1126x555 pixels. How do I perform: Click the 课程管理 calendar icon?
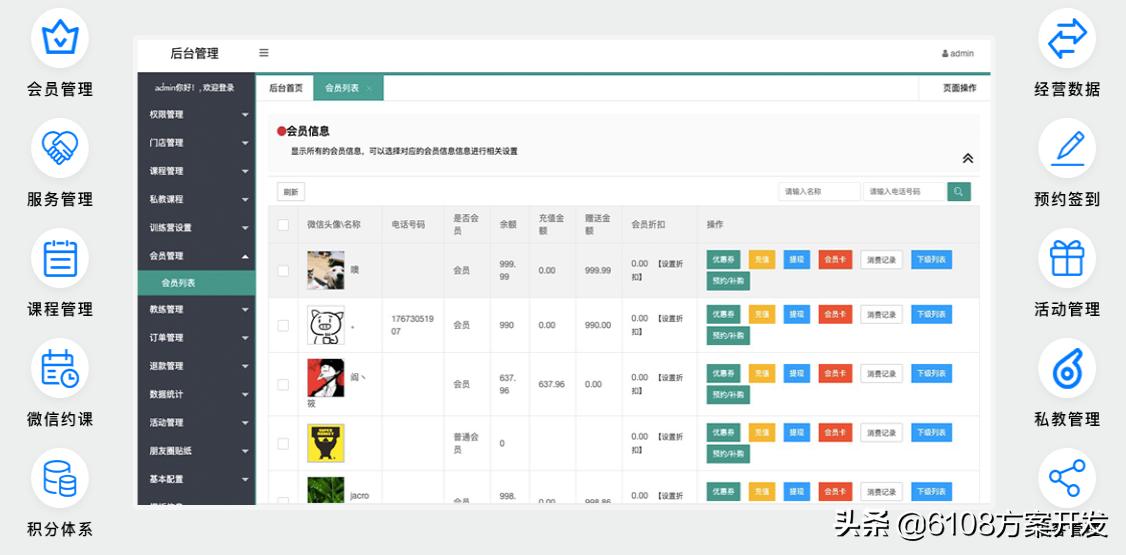60,258
